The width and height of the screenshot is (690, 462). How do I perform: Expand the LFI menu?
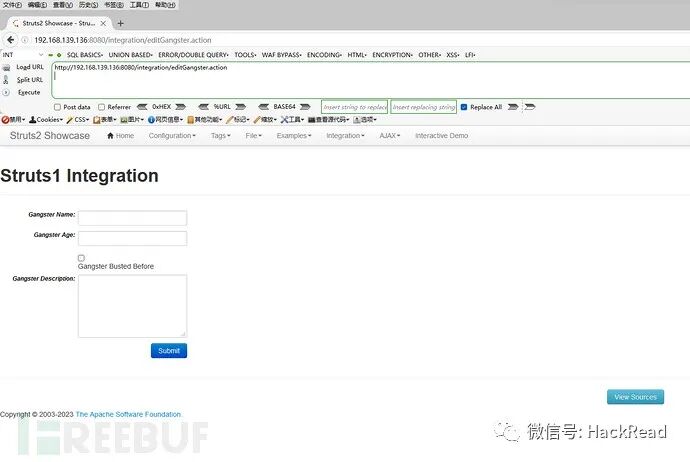click(x=470, y=55)
